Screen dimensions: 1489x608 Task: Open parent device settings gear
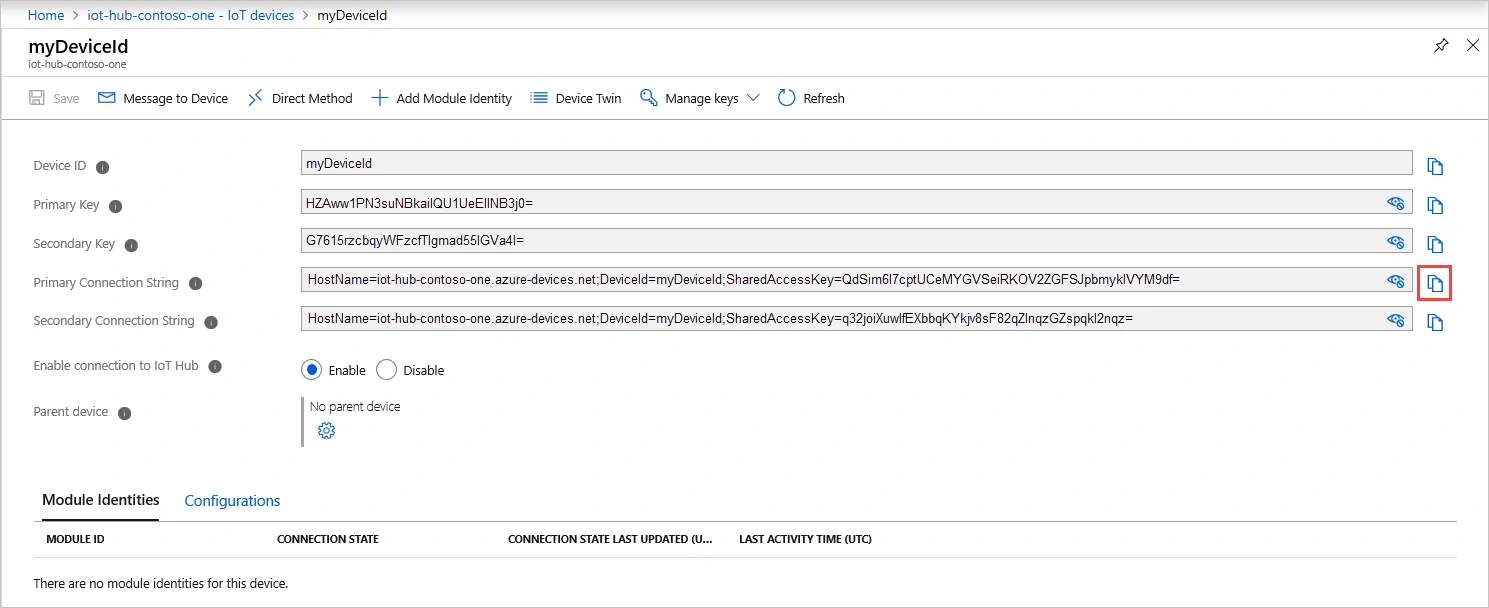[326, 431]
